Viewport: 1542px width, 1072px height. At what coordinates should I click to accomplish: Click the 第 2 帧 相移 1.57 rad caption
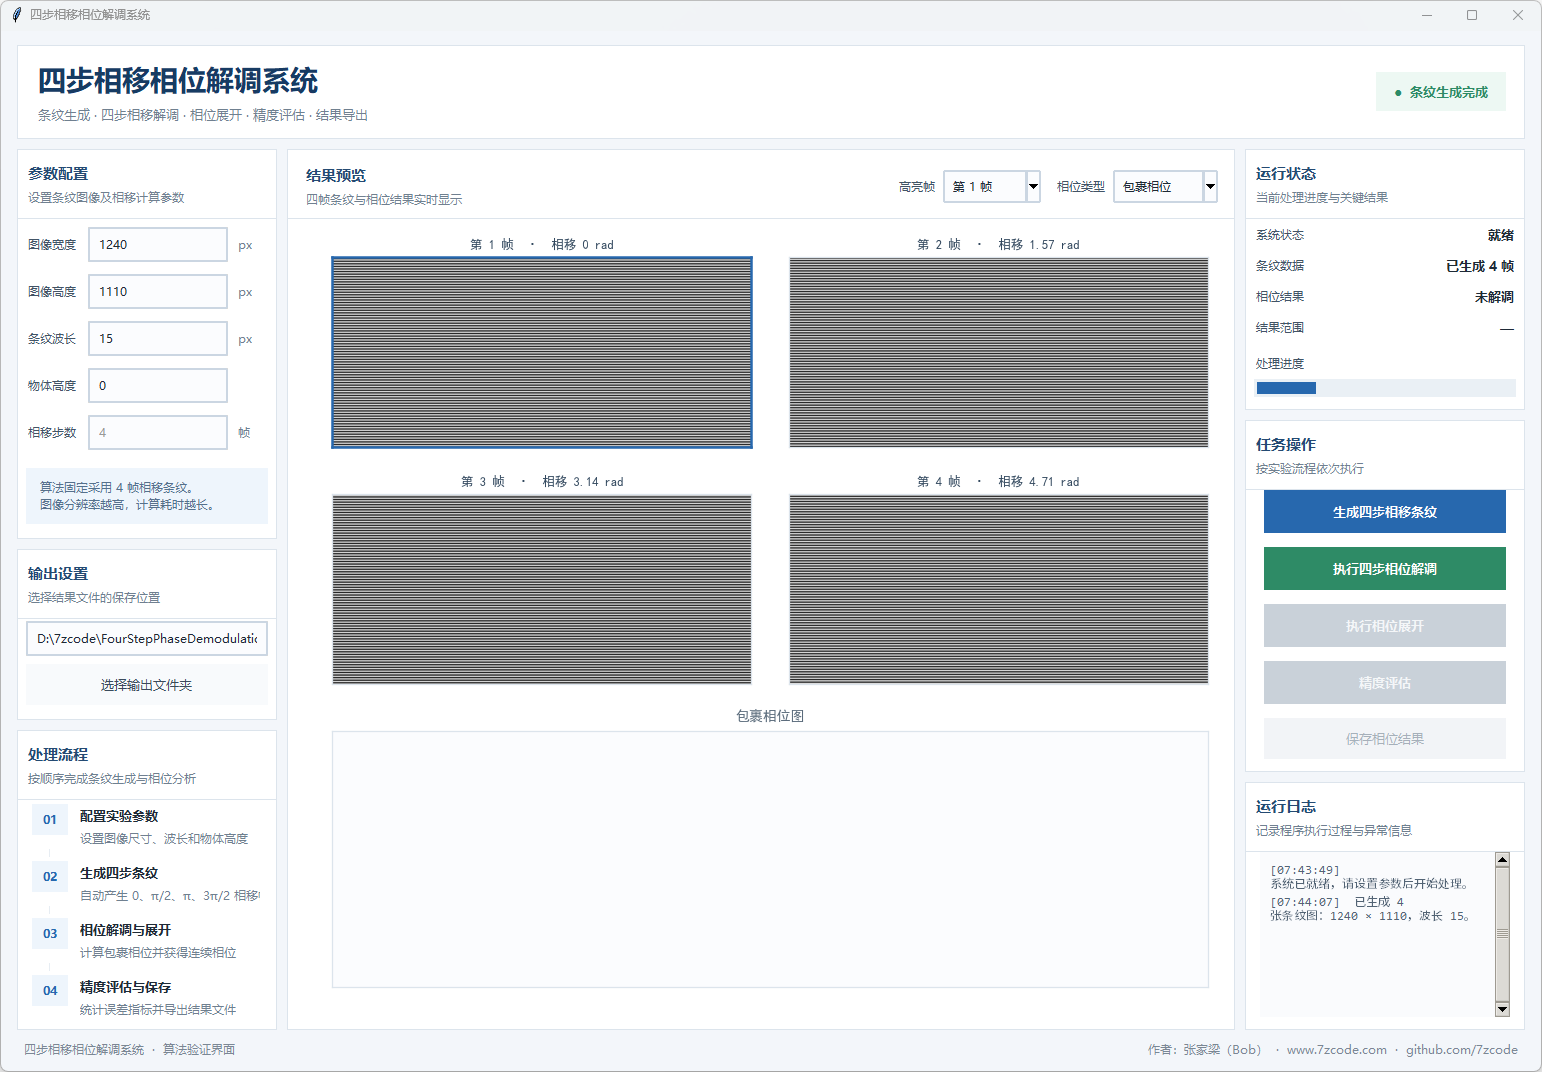coord(998,245)
